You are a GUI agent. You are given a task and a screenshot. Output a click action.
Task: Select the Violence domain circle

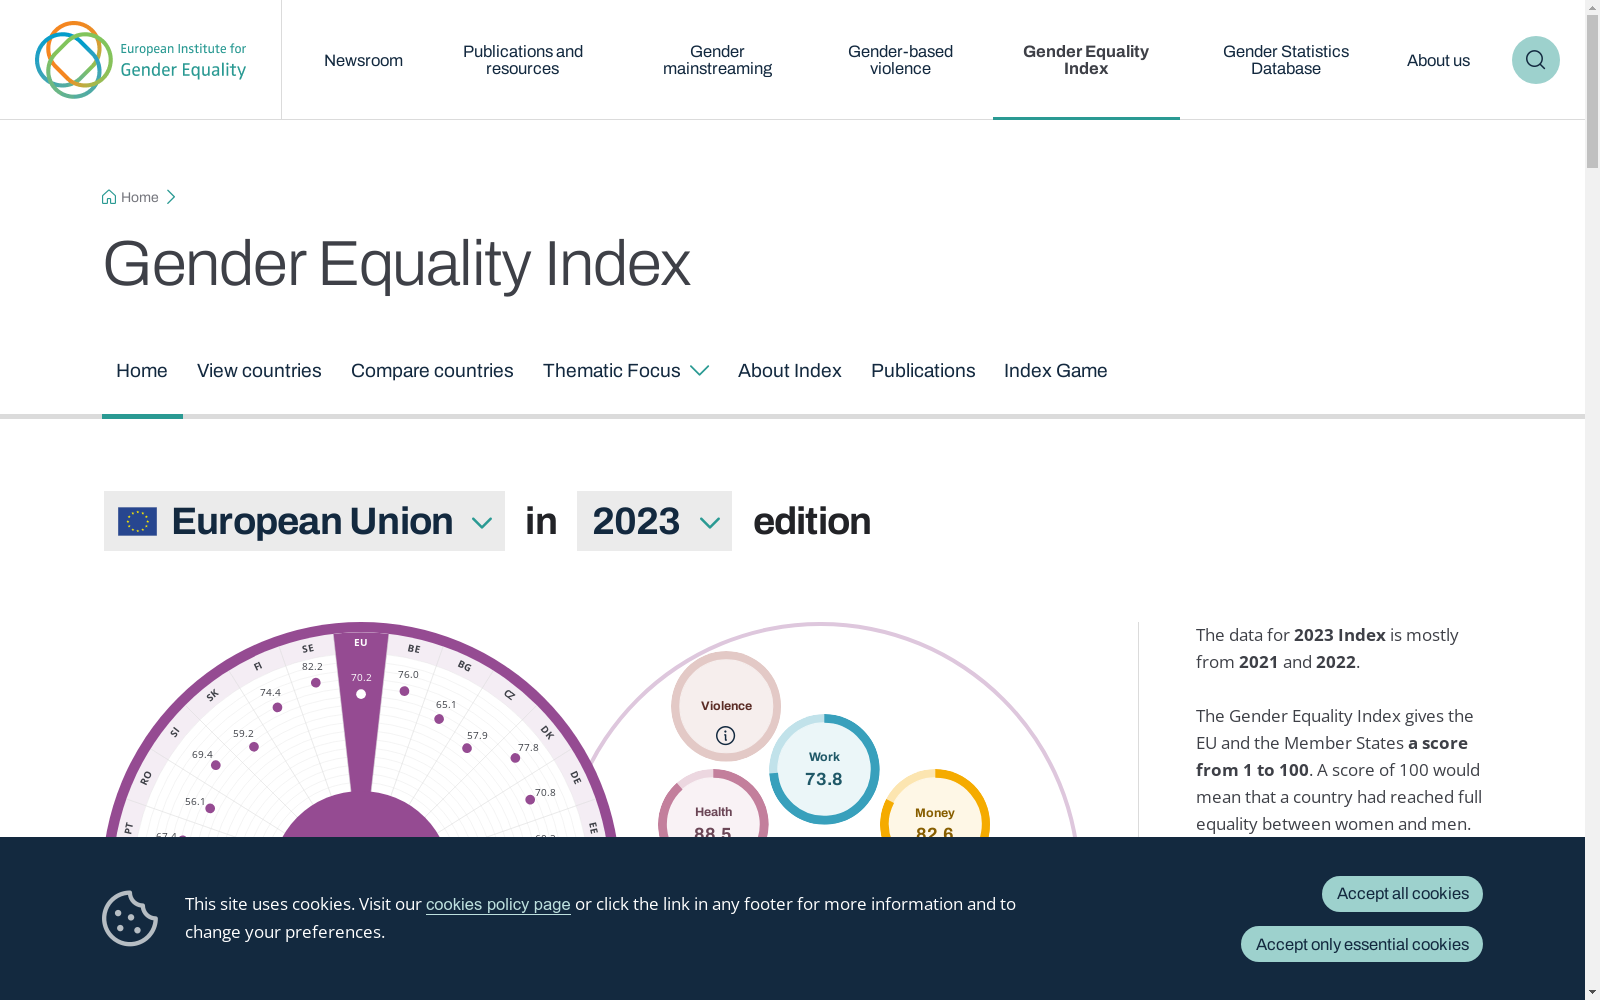click(x=726, y=706)
